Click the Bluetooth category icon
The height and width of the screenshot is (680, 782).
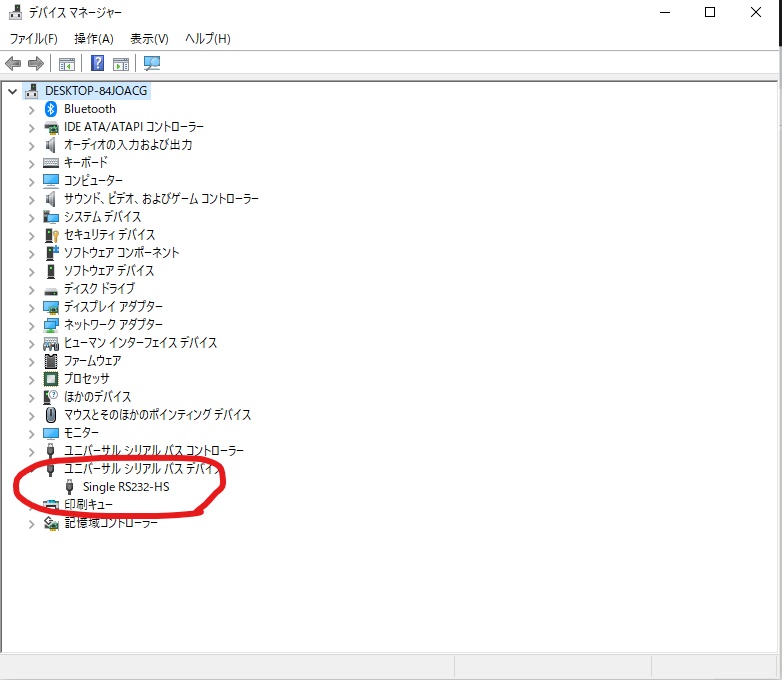pos(51,109)
